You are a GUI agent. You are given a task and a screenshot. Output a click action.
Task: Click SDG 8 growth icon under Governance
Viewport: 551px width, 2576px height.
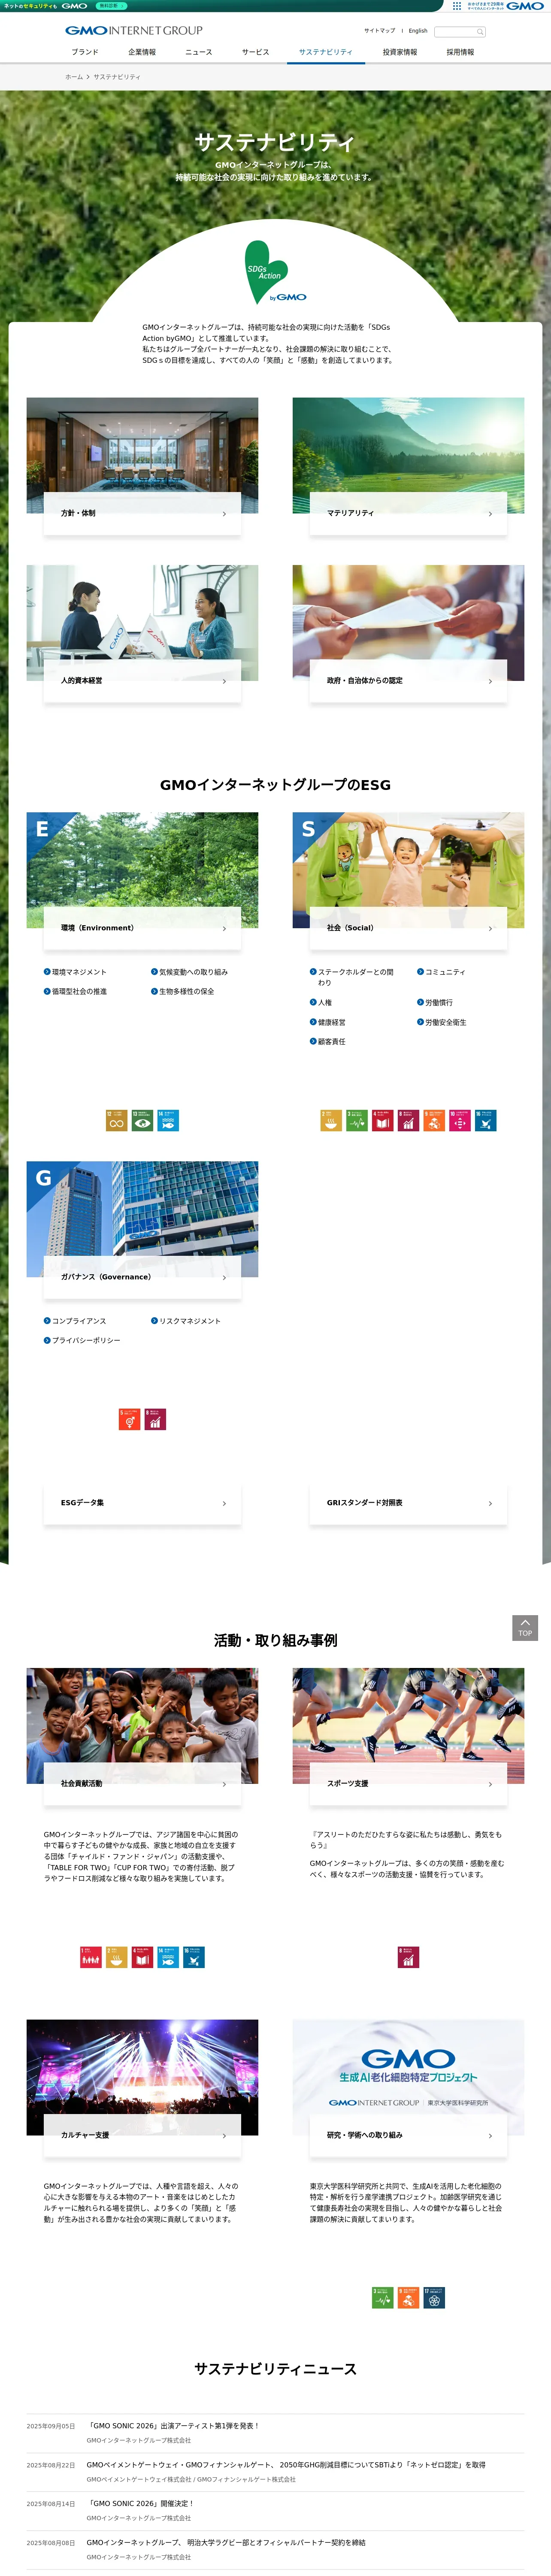pyautogui.click(x=155, y=1419)
